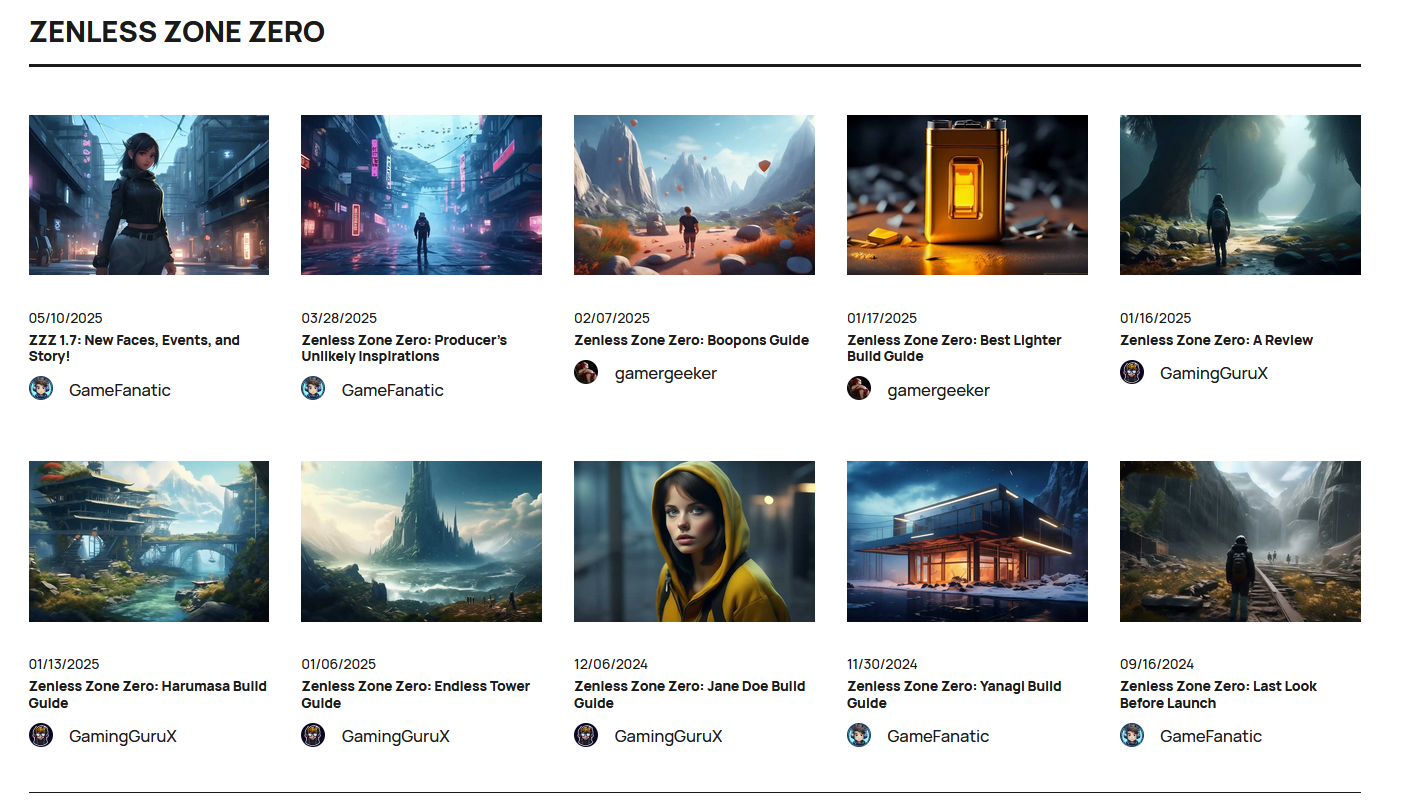The height and width of the screenshot is (800, 1402).
Task: Click the date 02/07/2025
Action: click(x=612, y=318)
